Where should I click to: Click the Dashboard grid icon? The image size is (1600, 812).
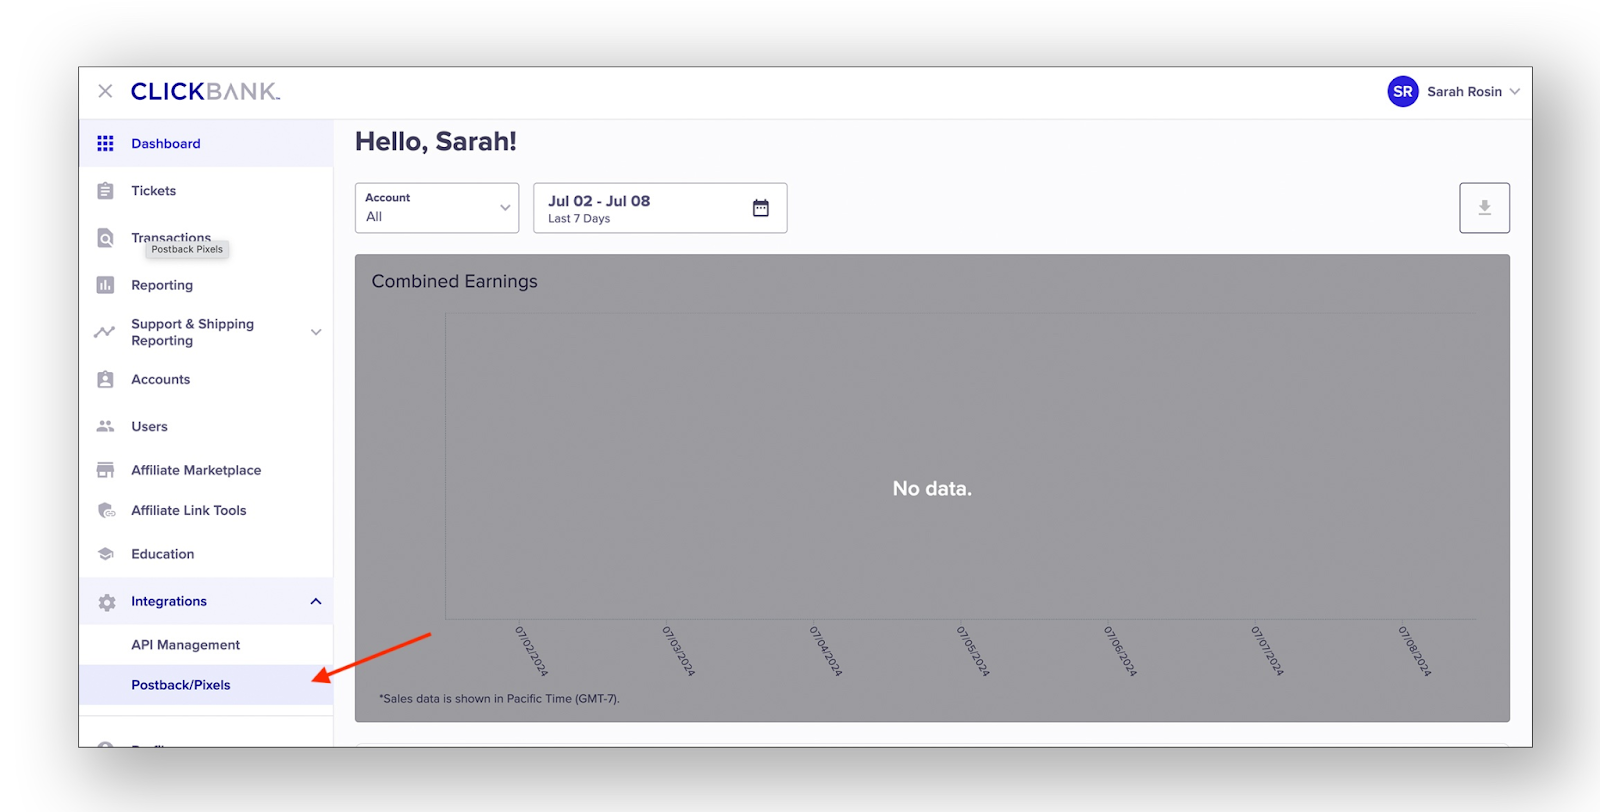coord(105,144)
